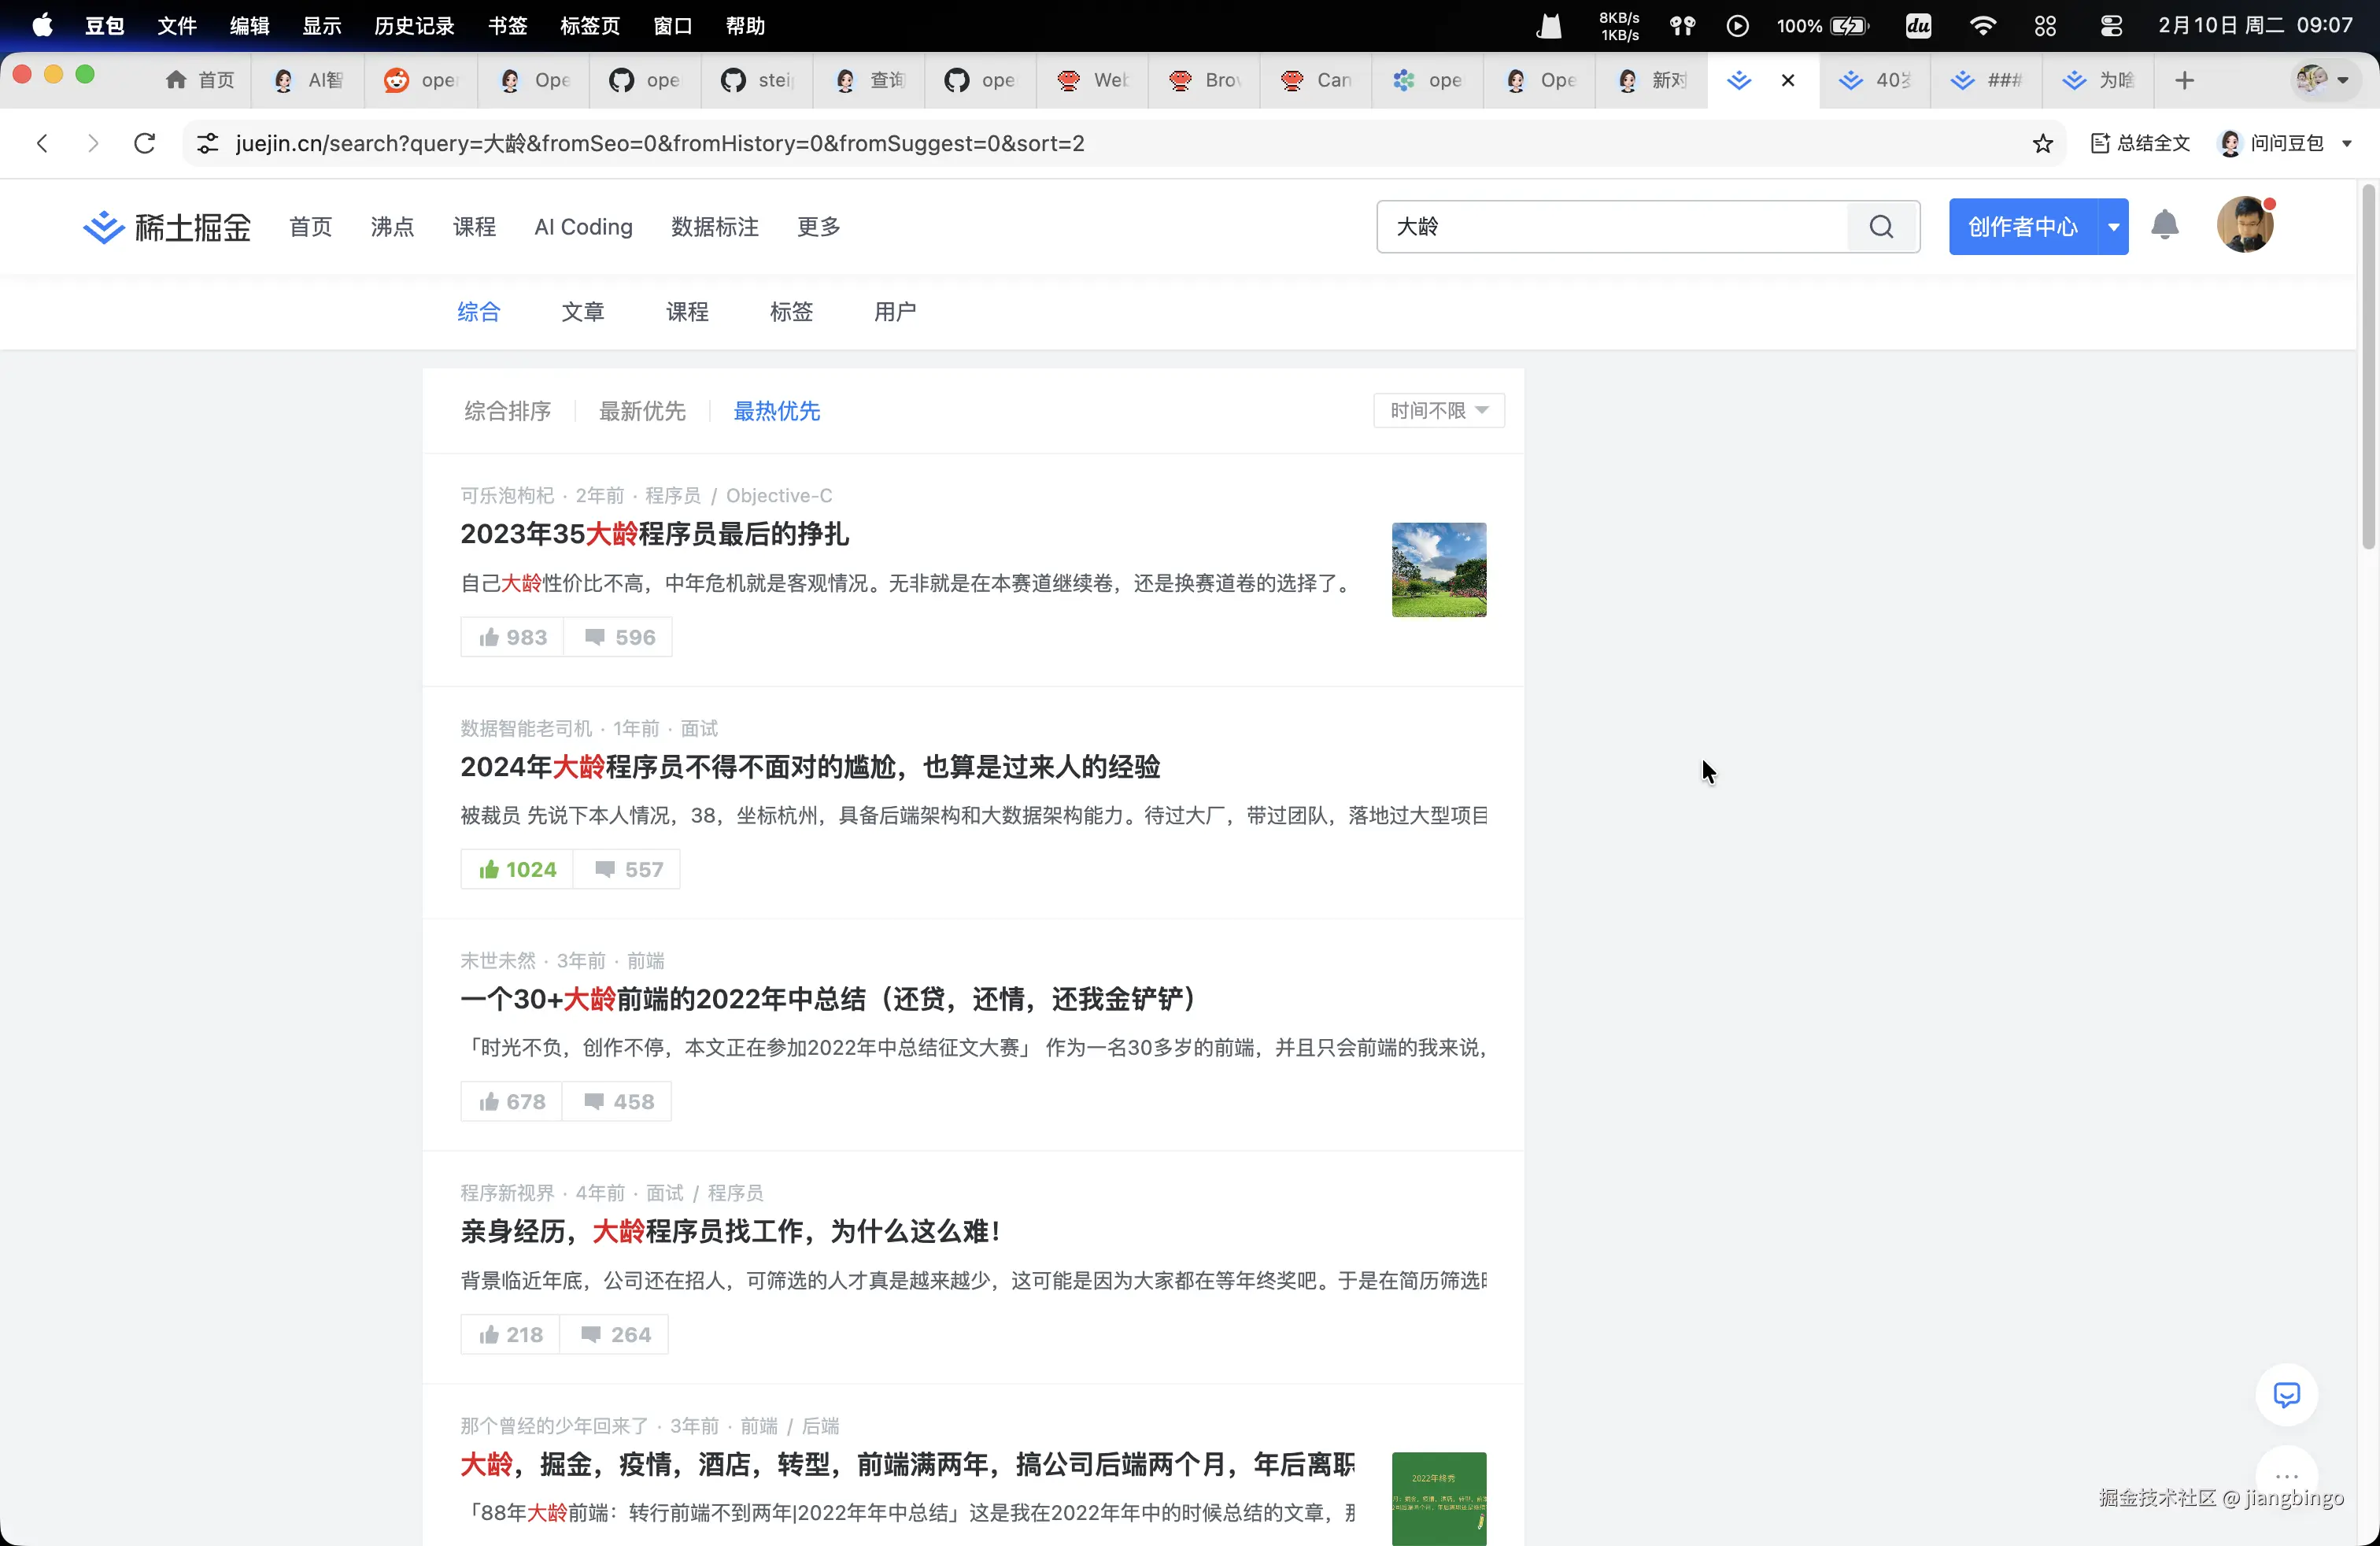The image size is (2380, 1546).
Task: Click the comment icon on the 2024年大龄 article
Action: click(605, 869)
